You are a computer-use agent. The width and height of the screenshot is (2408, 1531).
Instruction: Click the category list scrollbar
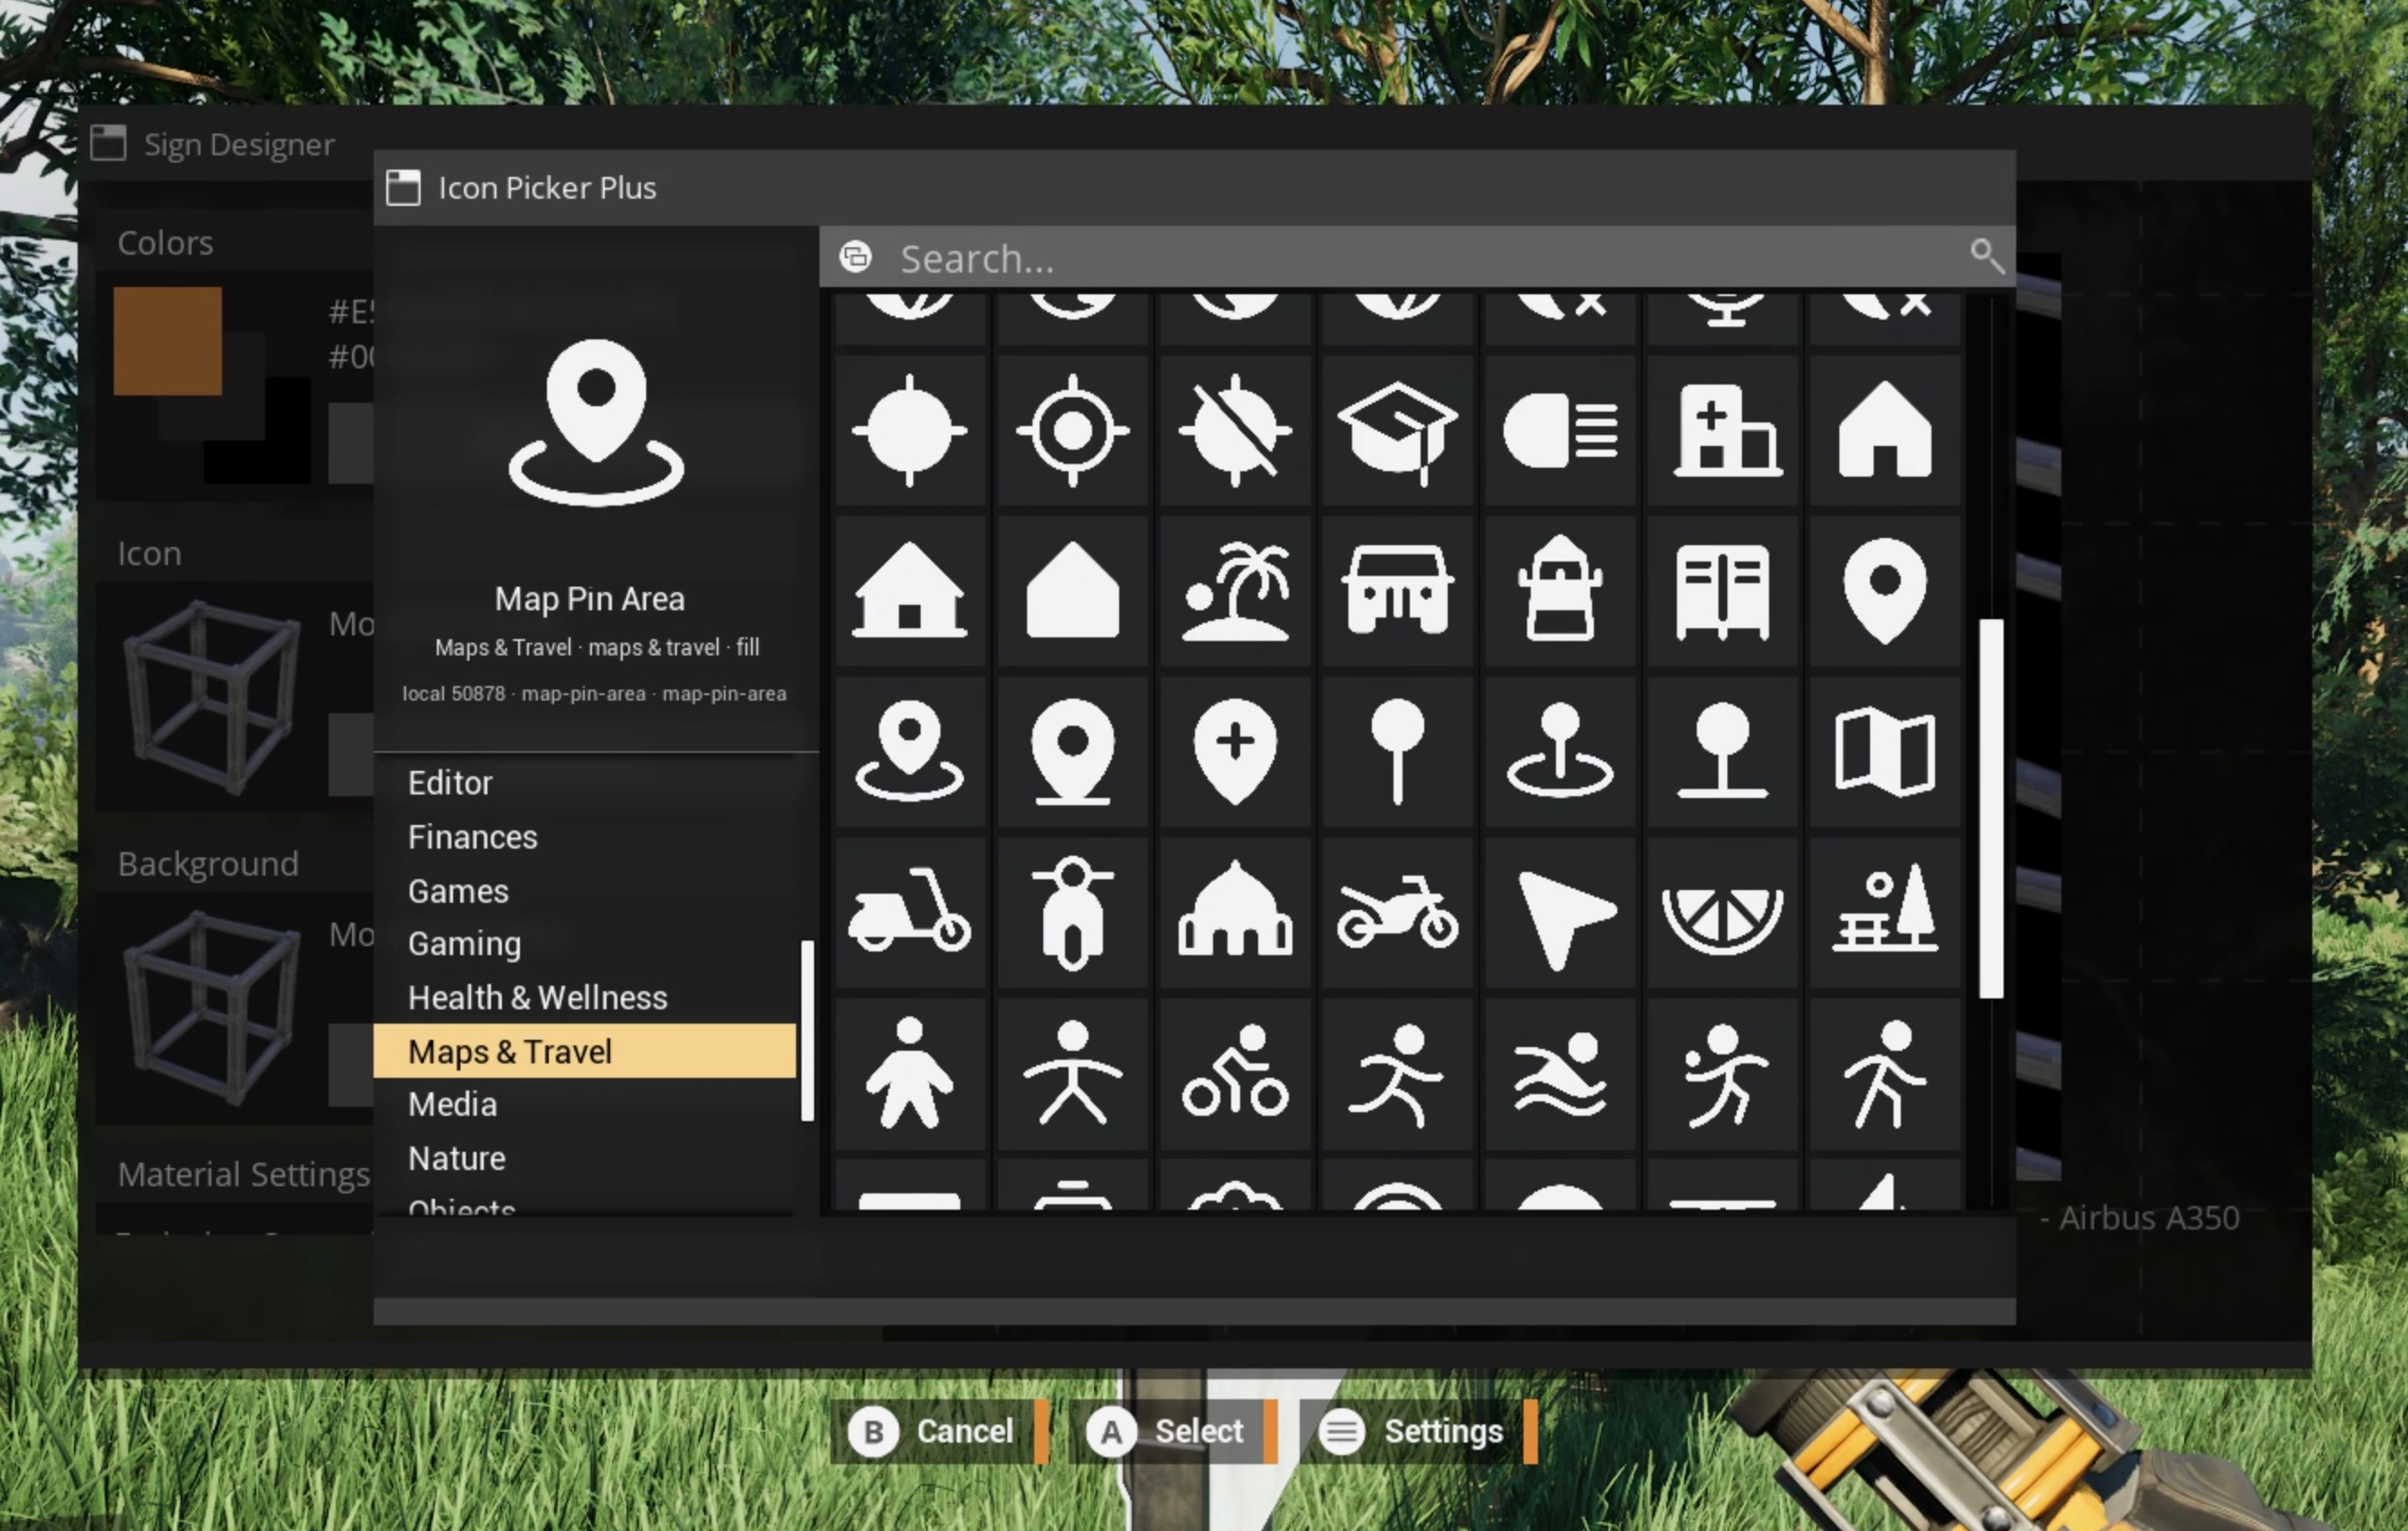807,1031
